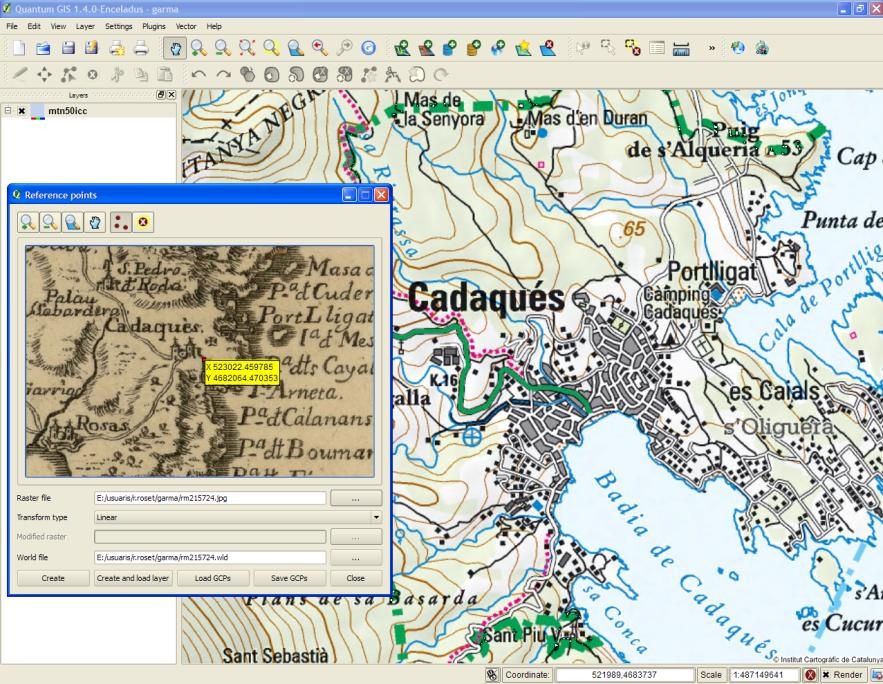Select the mtn50icc layer name
Screen dimensions: 883x684
pyautogui.click(x=68, y=111)
